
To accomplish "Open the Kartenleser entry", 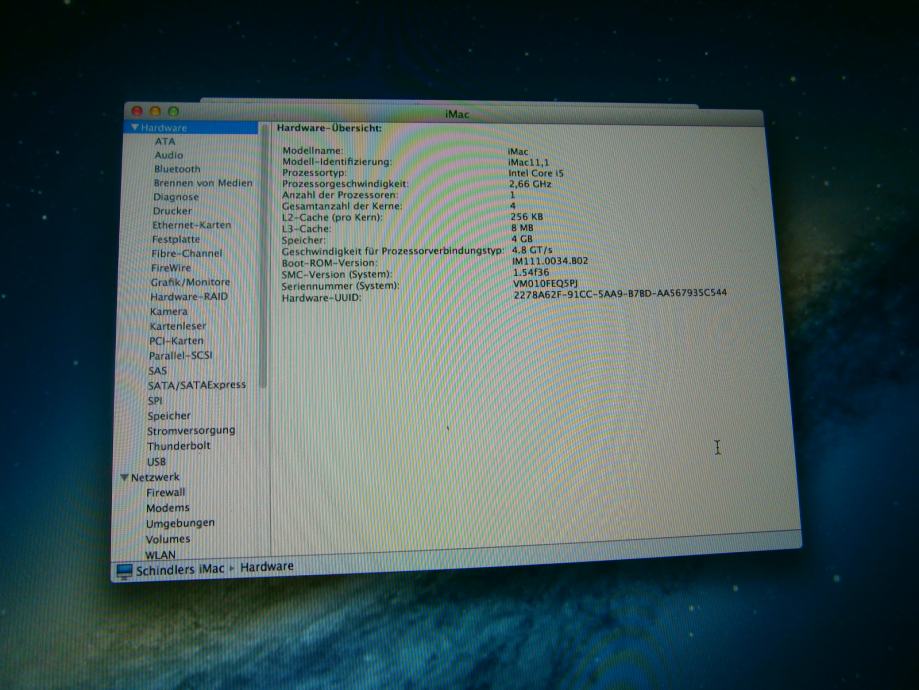I will (x=178, y=326).
